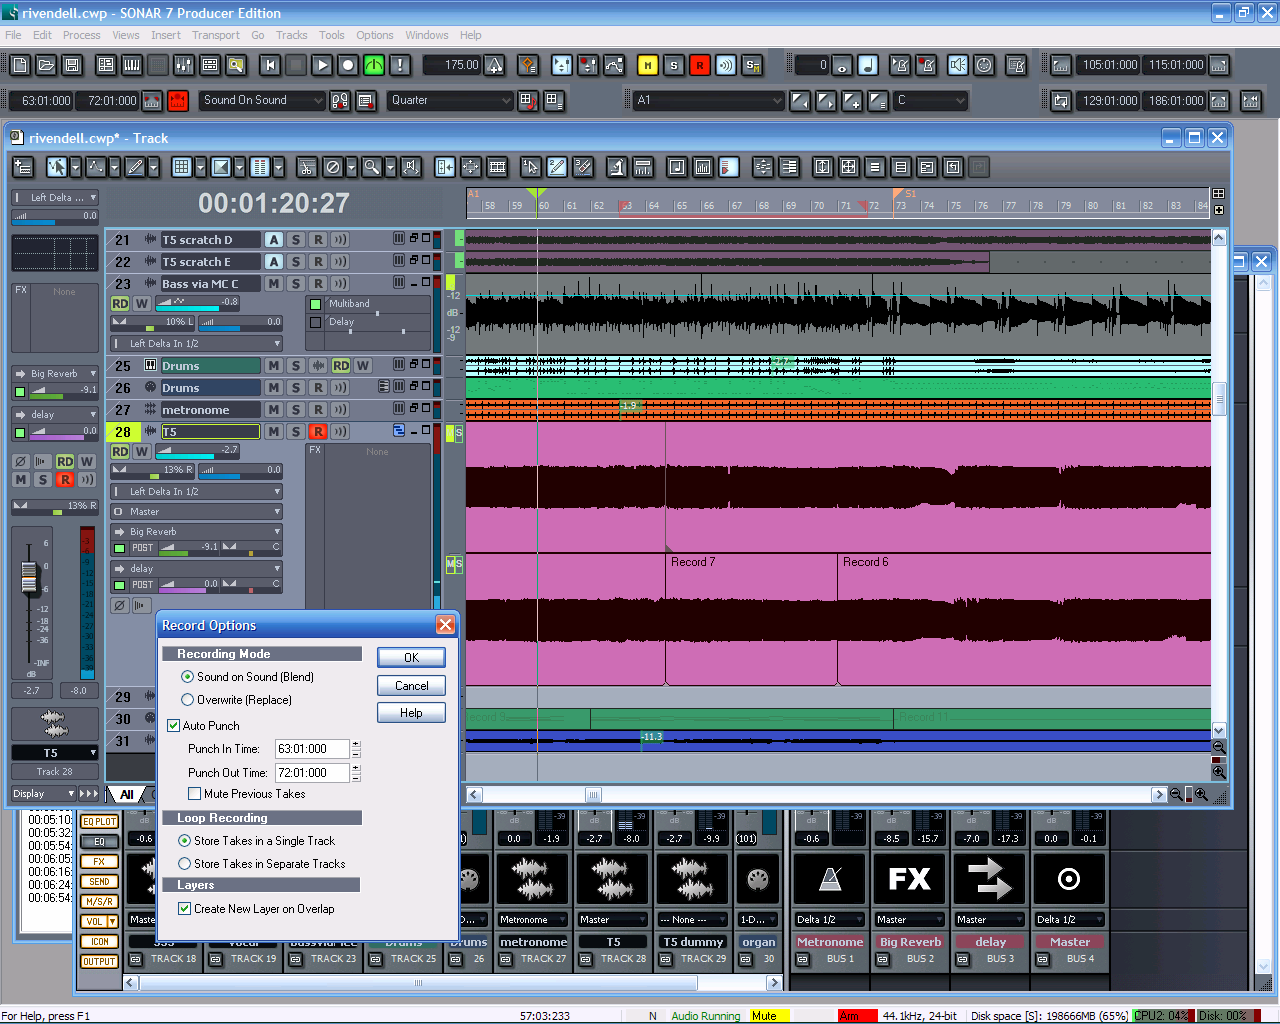This screenshot has height=1024, width=1280.
Task: Start playback with the Play button
Action: coord(322,65)
